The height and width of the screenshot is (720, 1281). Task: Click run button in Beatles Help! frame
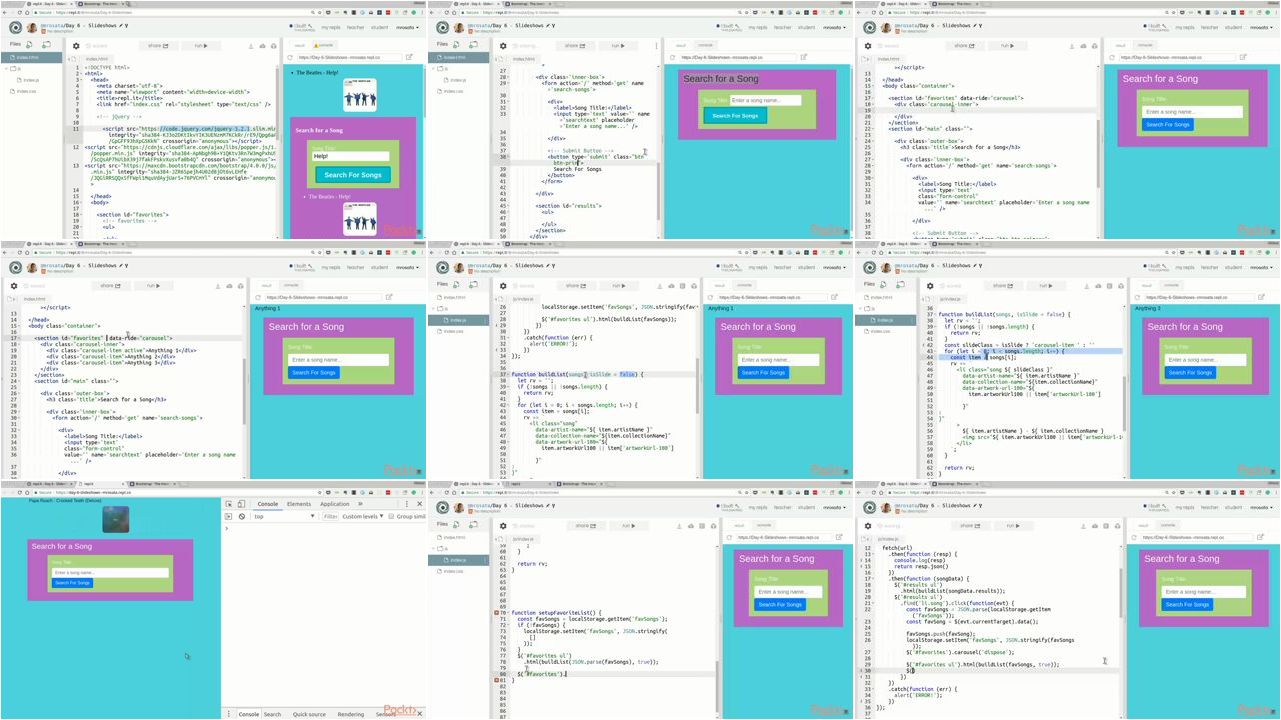tap(202, 46)
